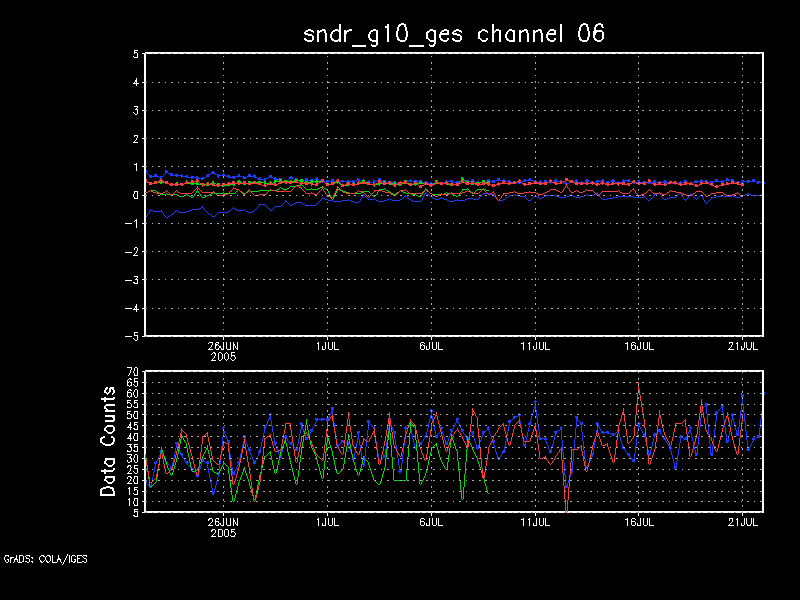The height and width of the screenshot is (600, 800).
Task: Click the y-axis value 0 on the upper chart
Action: click(135, 195)
